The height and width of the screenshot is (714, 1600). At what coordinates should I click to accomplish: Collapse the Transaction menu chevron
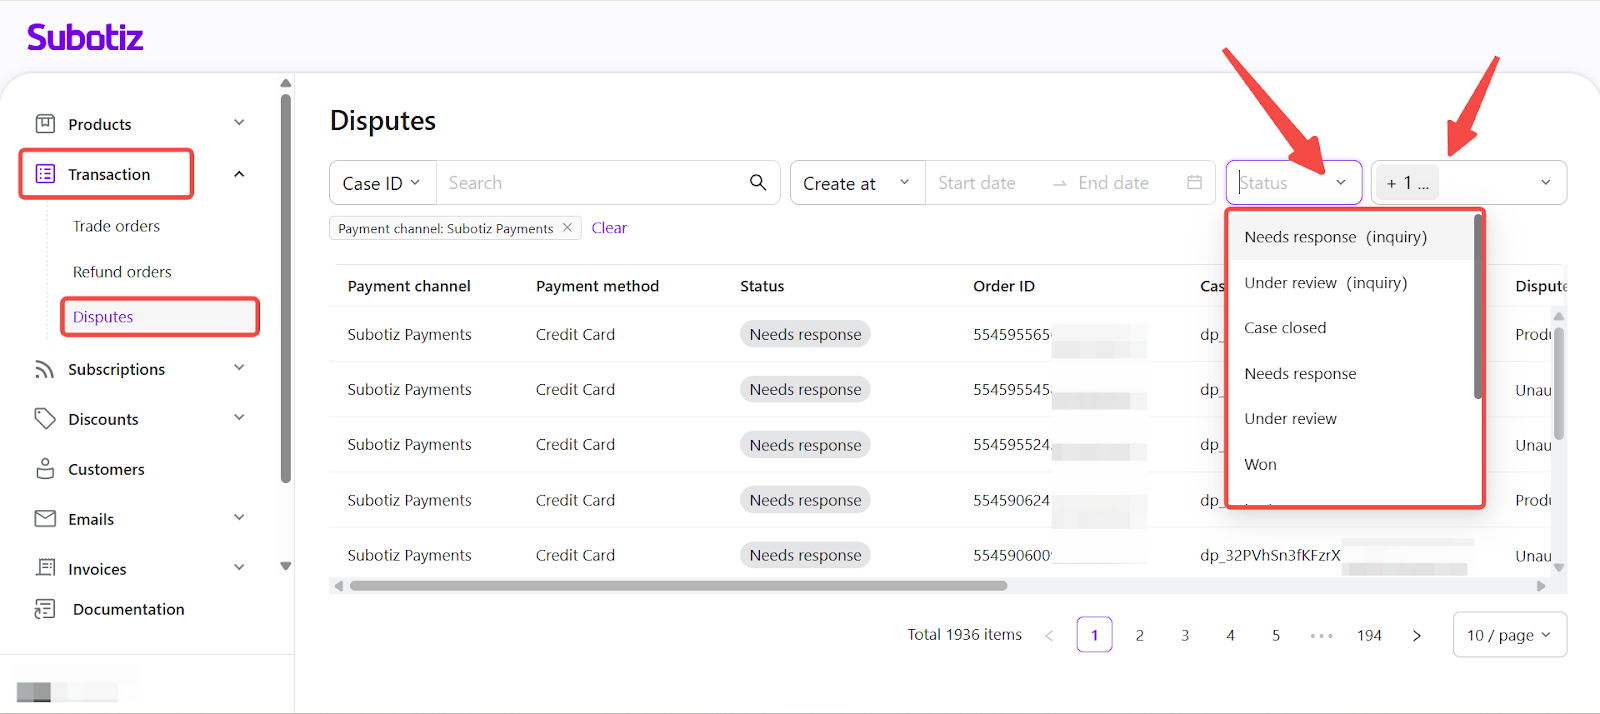point(239,174)
